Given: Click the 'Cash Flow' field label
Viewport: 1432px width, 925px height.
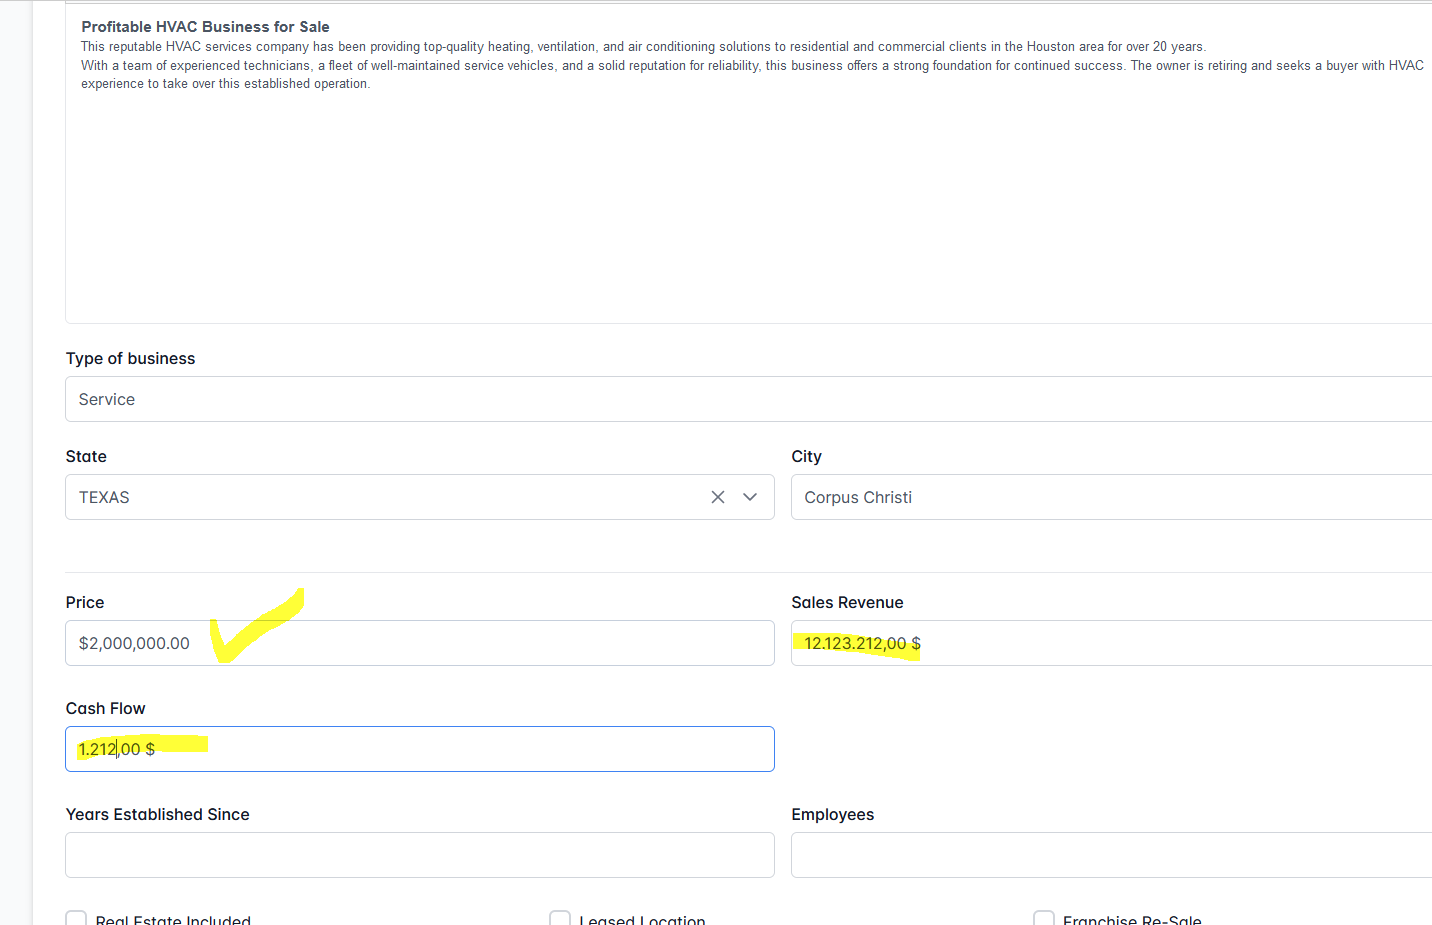Looking at the screenshot, I should point(105,708).
